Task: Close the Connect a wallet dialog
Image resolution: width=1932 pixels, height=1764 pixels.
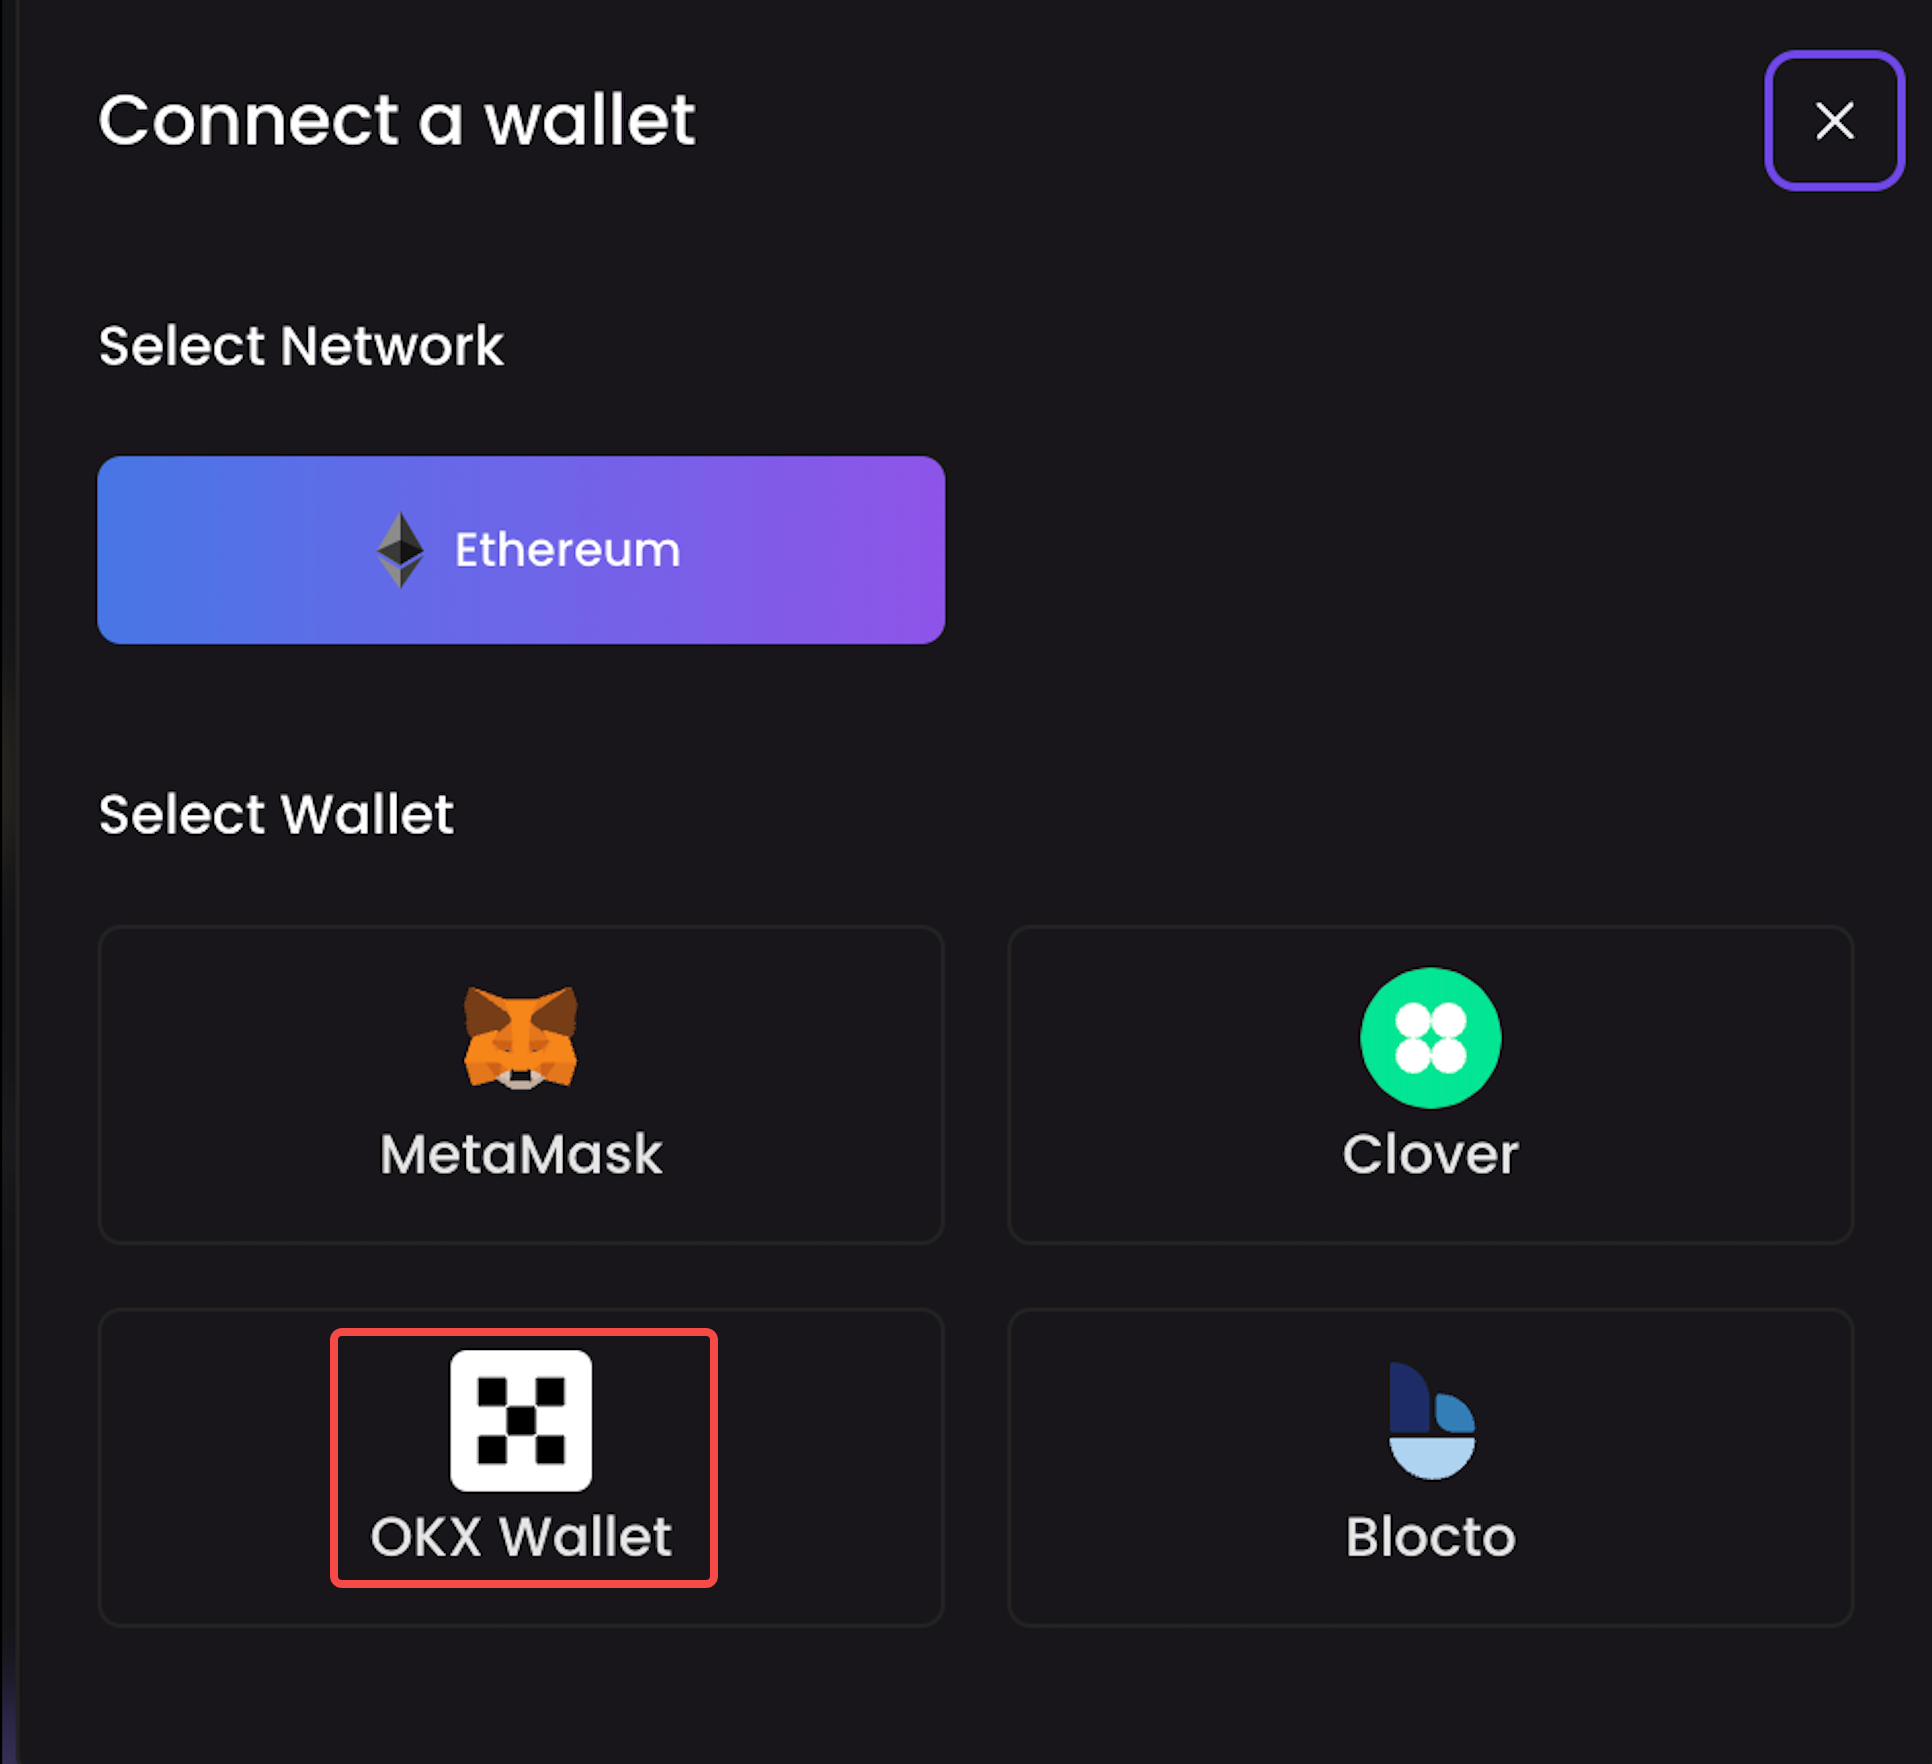Action: click(1834, 120)
